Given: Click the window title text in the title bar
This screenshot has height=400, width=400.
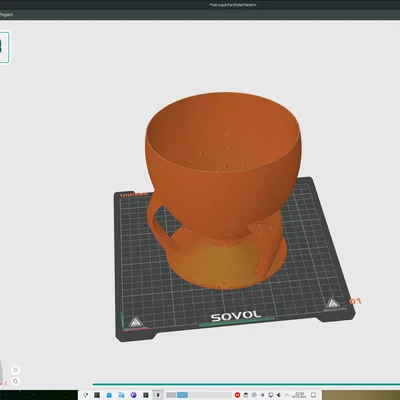Looking at the screenshot, I should click(233, 5).
